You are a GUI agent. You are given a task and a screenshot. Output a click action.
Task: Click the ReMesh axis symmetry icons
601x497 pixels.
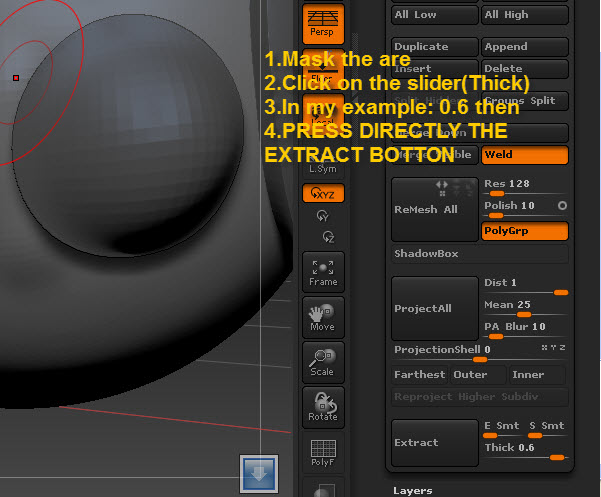click(x=454, y=187)
